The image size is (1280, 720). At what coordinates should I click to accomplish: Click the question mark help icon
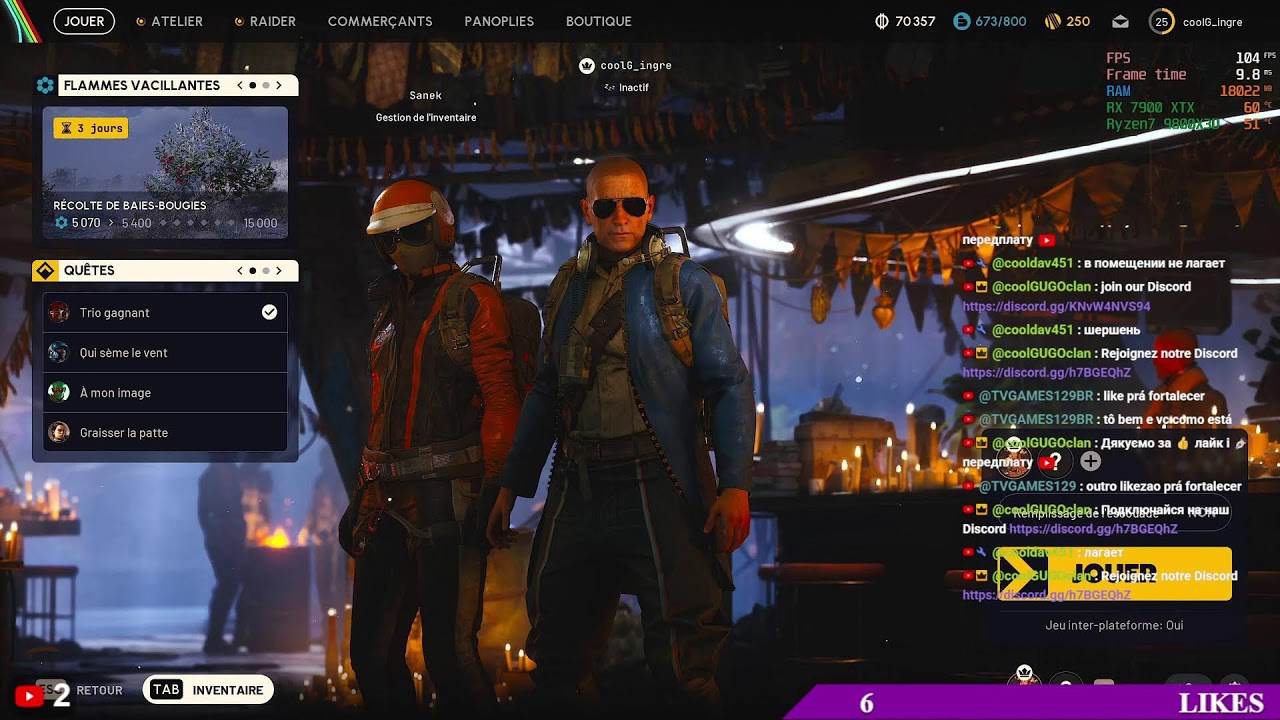pyautogui.click(x=1054, y=462)
